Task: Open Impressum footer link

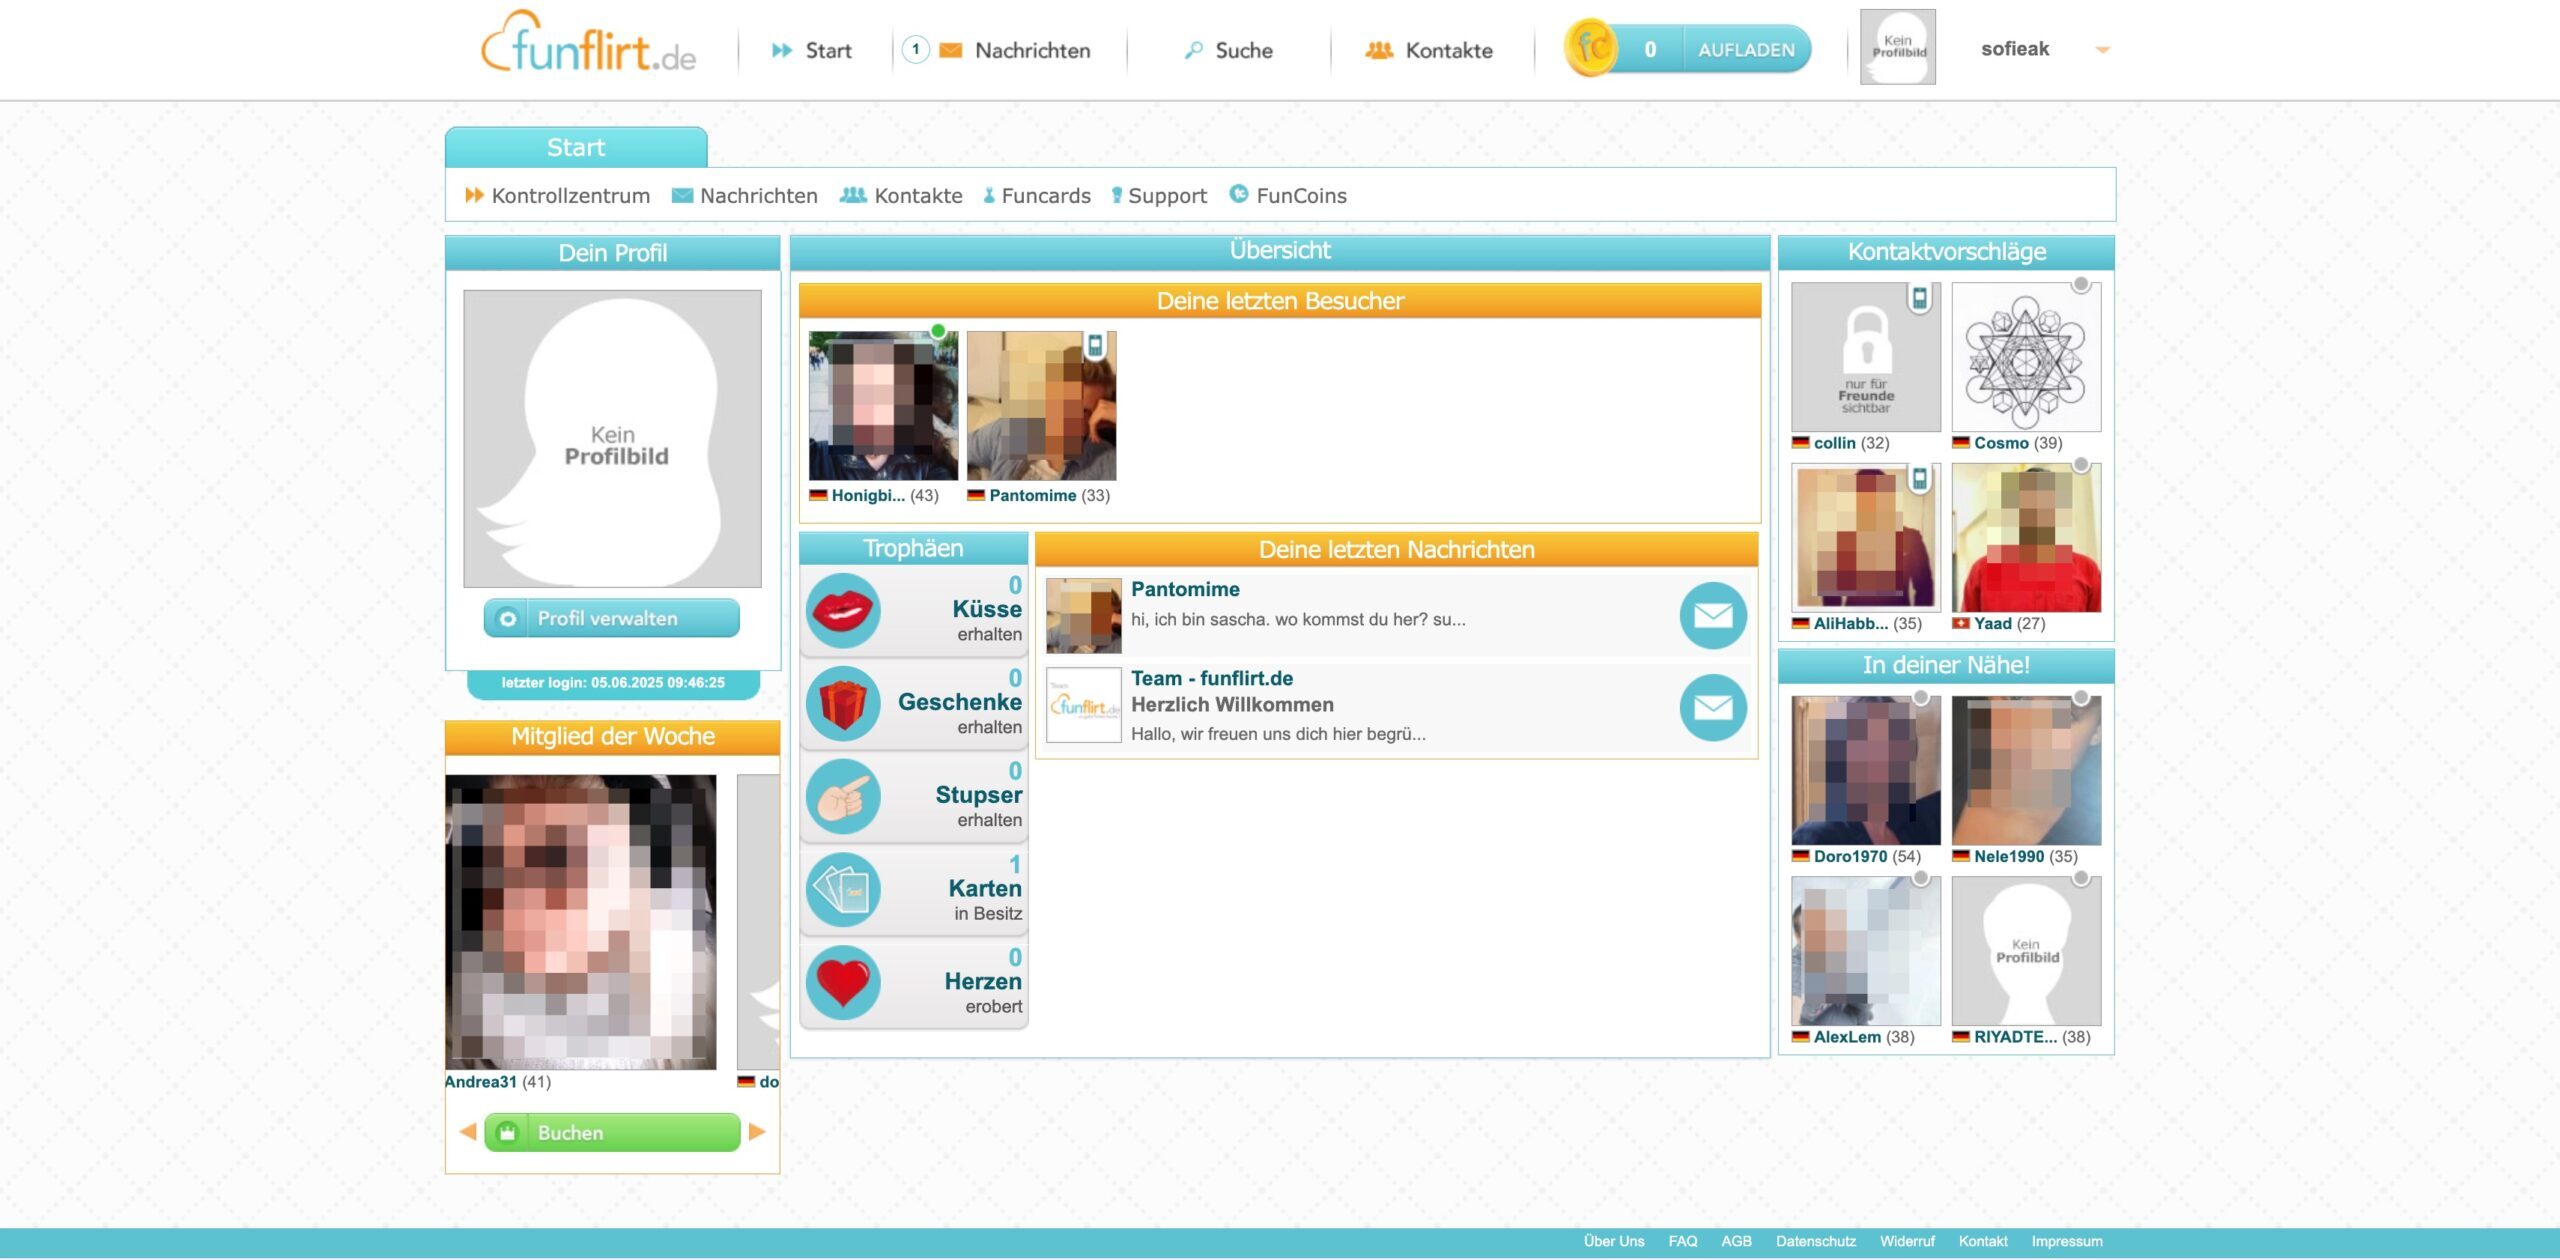Action: point(2067,1241)
